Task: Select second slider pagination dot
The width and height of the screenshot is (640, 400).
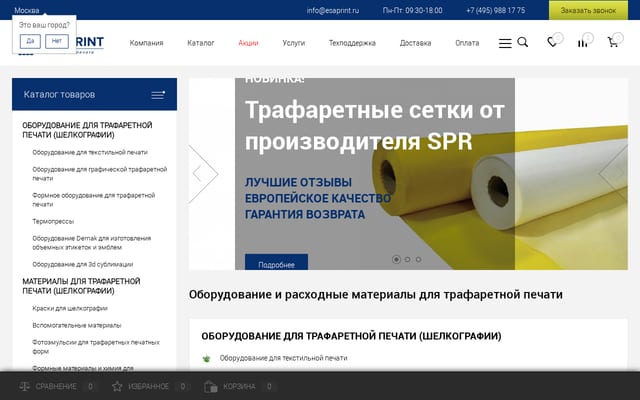Action: pos(407,260)
